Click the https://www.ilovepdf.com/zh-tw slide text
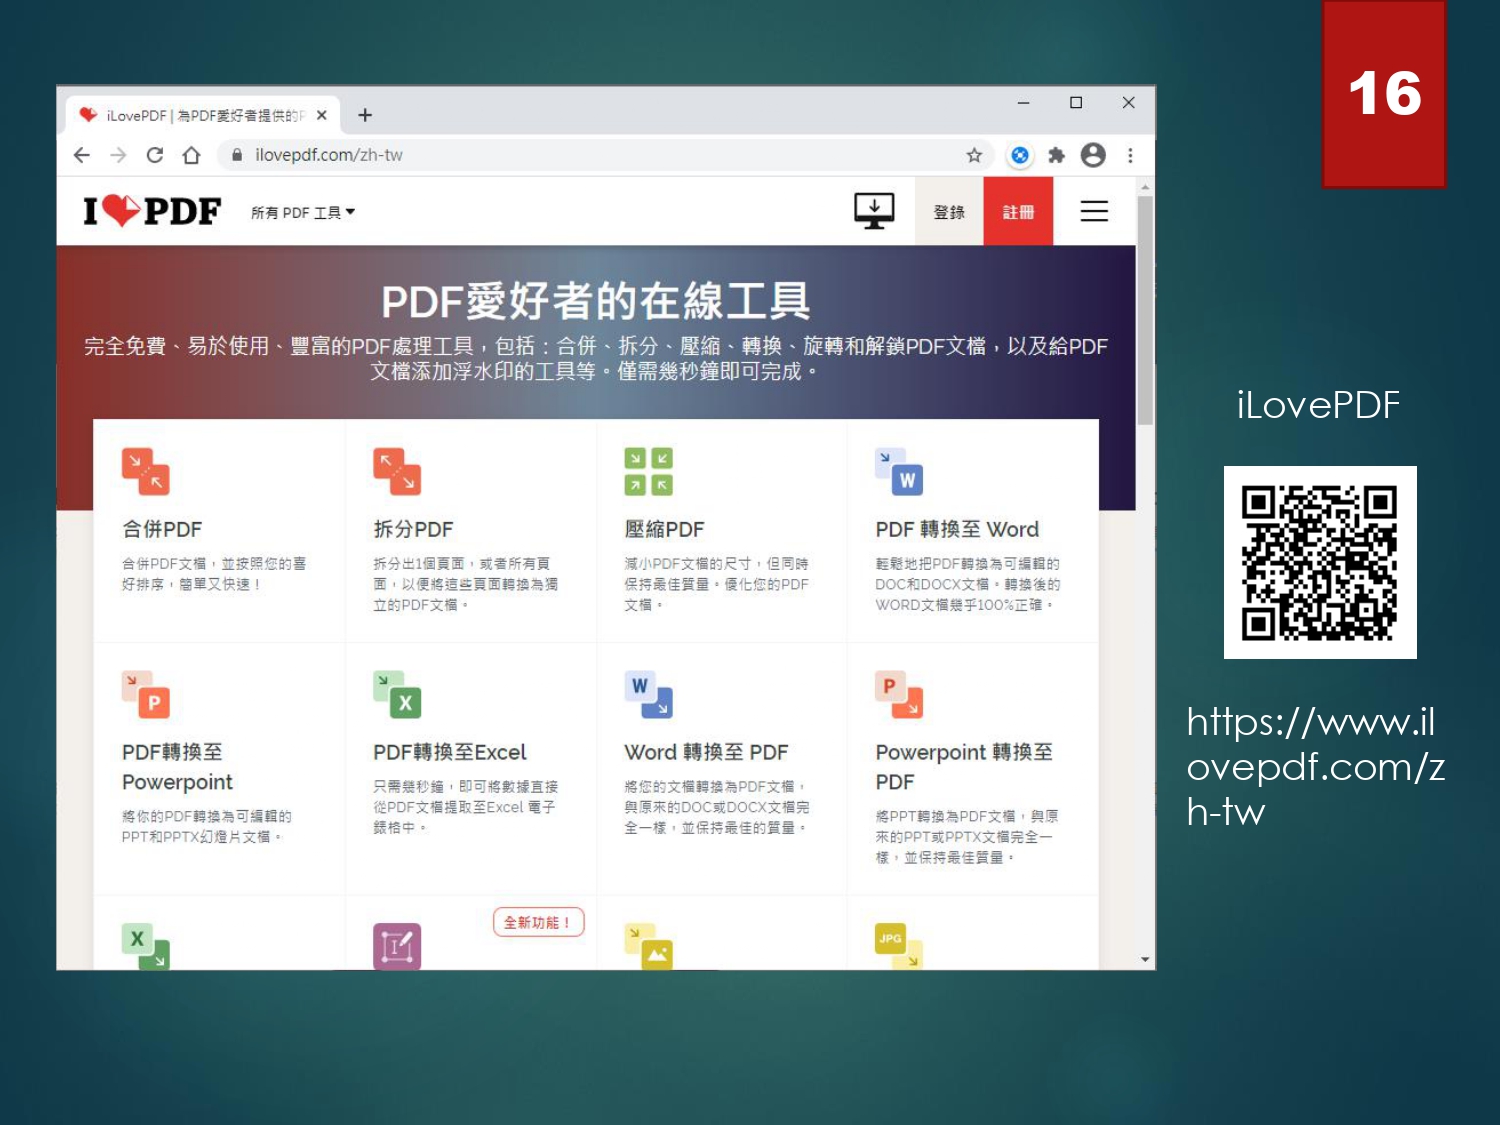The image size is (1500, 1125). click(1316, 767)
